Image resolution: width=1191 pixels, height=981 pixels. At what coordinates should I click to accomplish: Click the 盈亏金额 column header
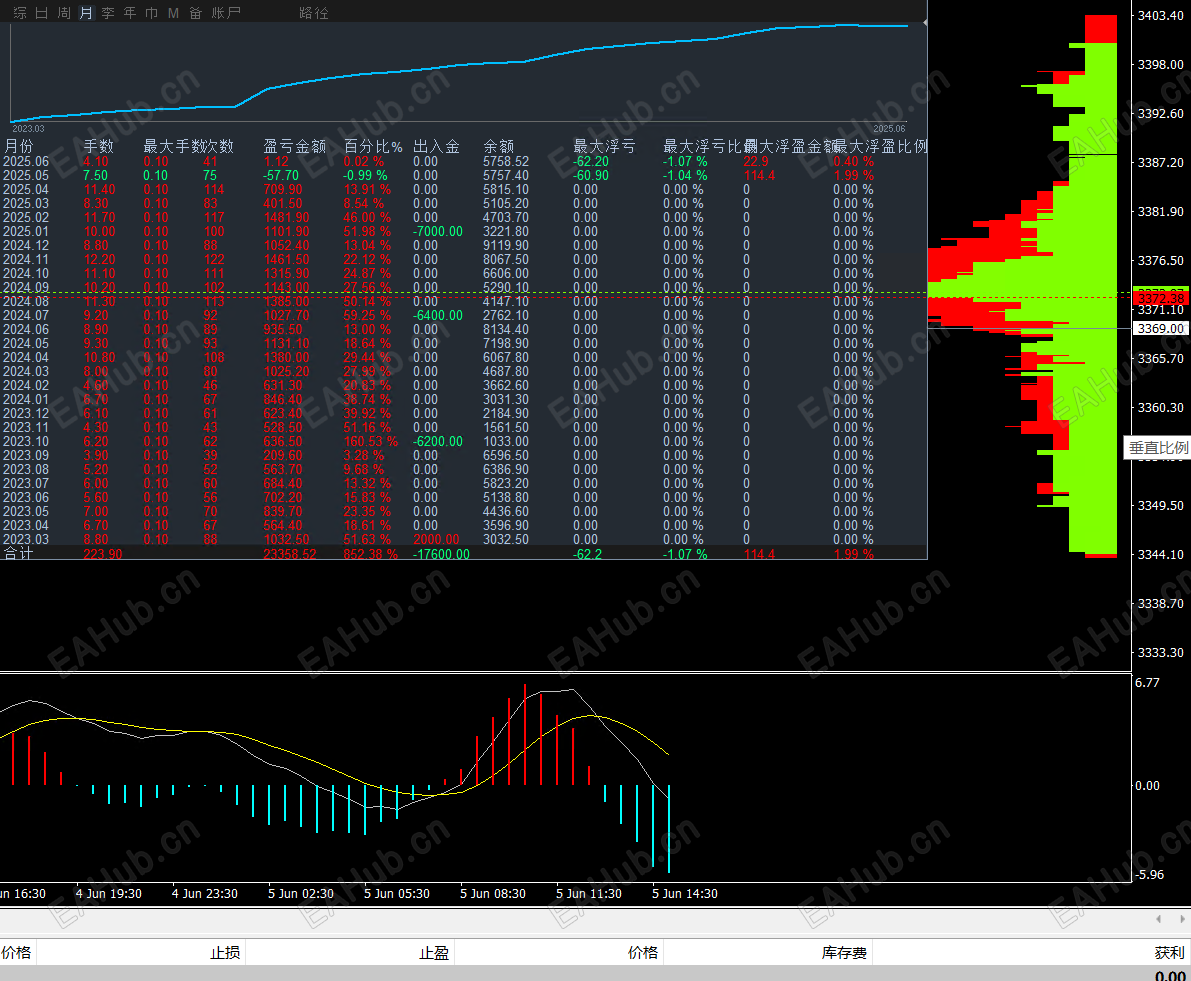[x=295, y=146]
